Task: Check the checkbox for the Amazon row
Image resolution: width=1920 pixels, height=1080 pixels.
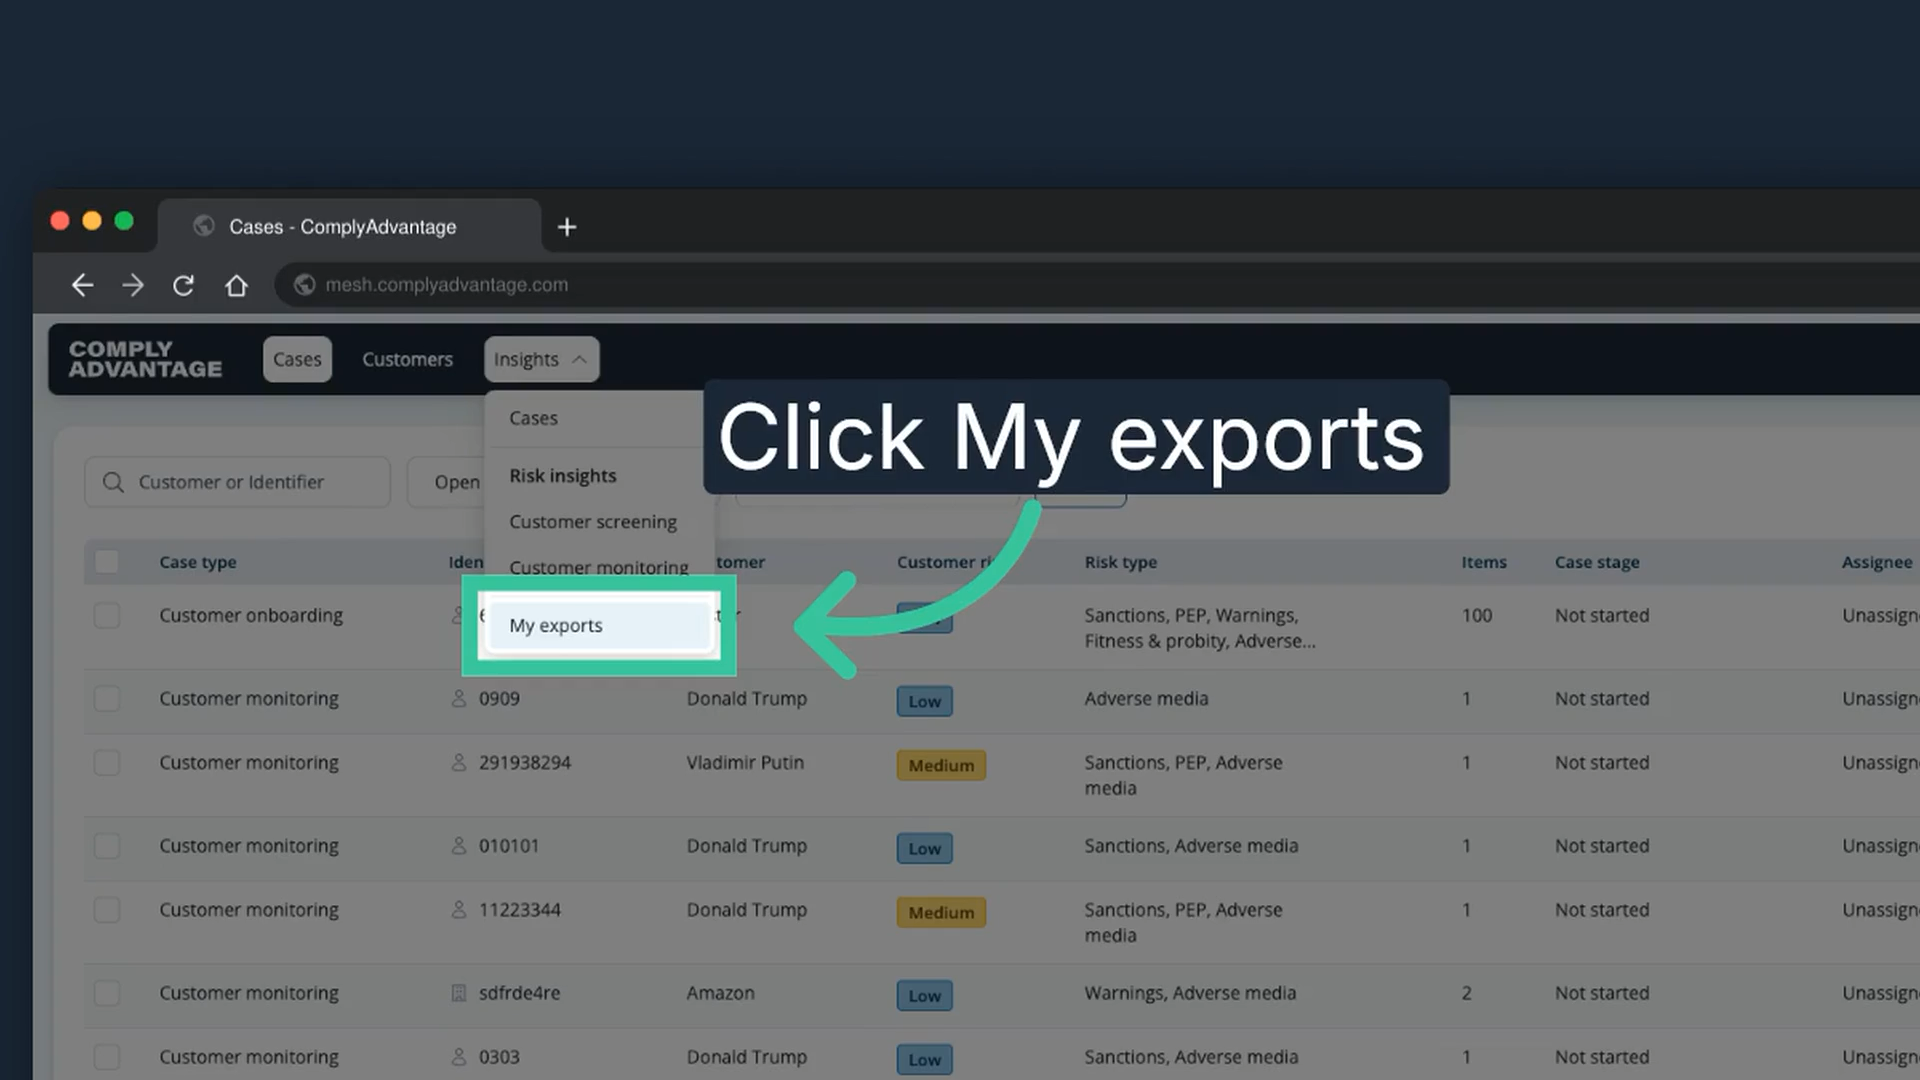Action: [x=107, y=993]
